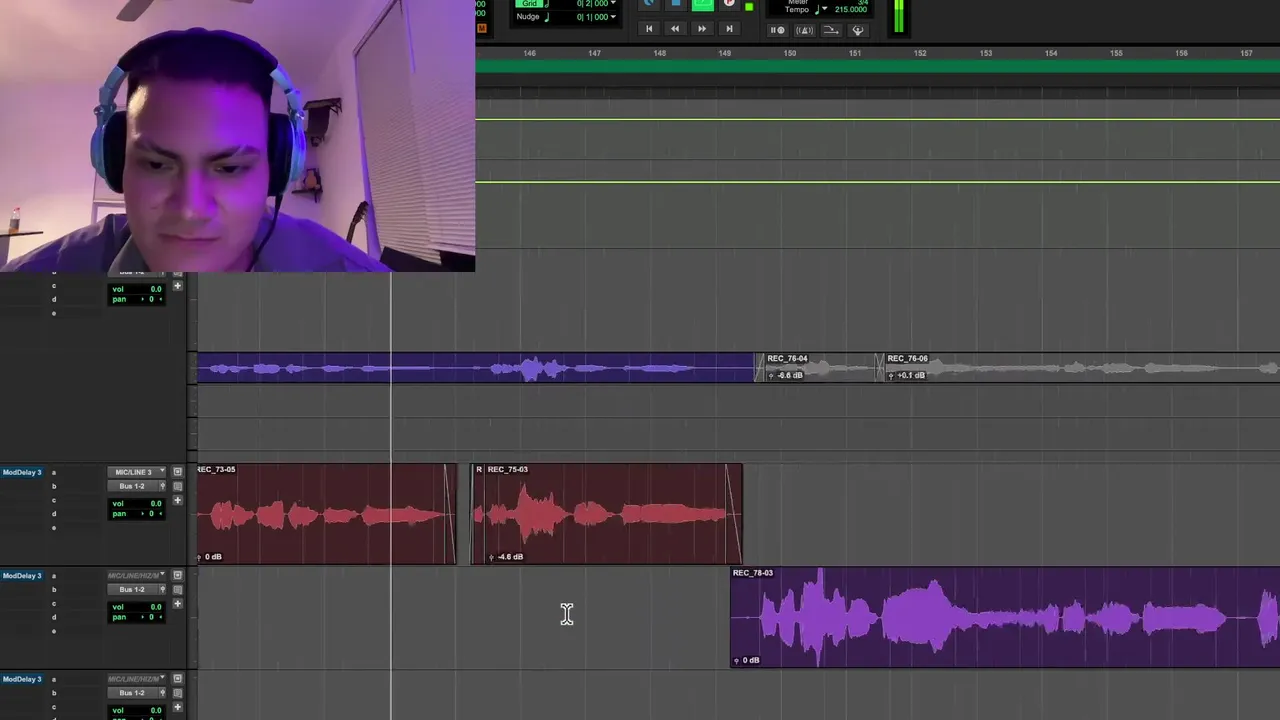Image resolution: width=1280 pixels, height=720 pixels.
Task: Click fade-out at end of REC_73-05
Action: click(450, 514)
